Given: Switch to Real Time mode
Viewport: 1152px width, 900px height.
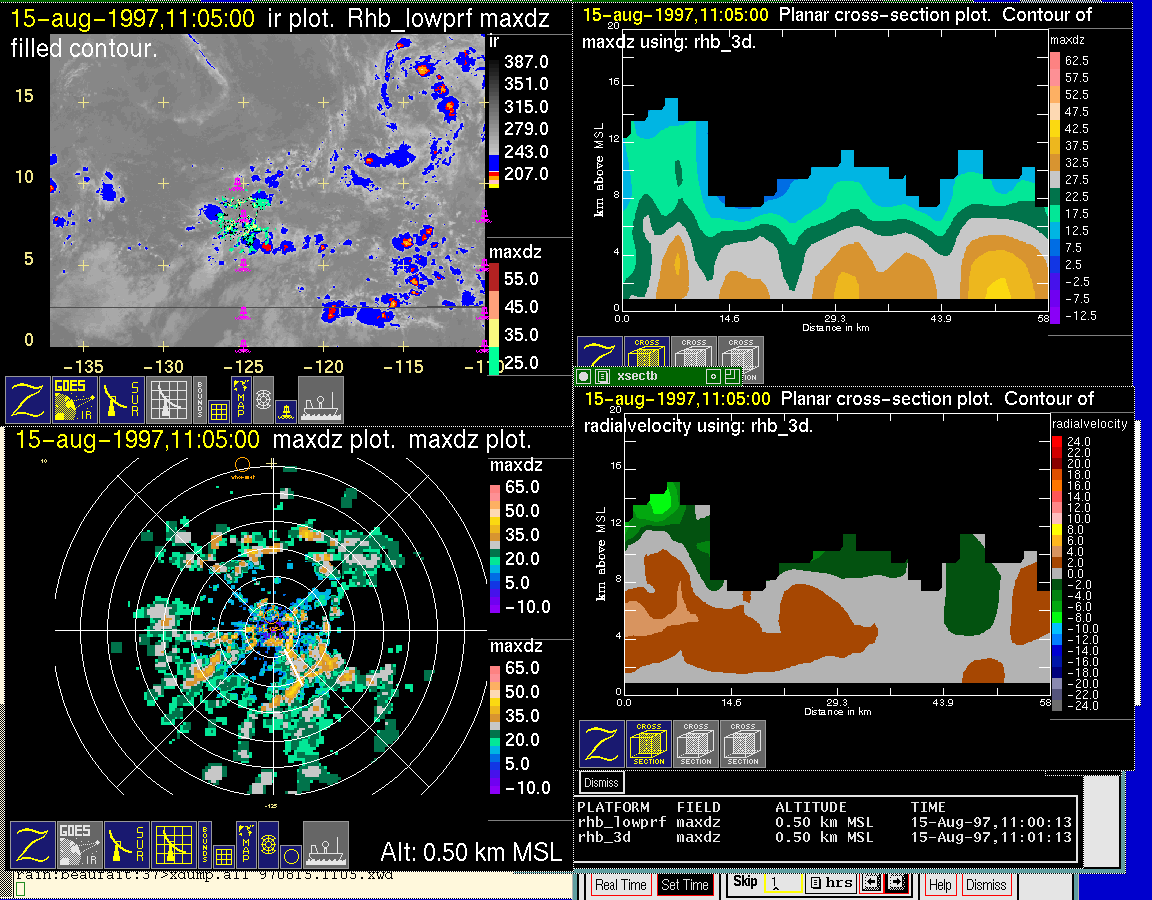Looking at the screenshot, I should click(x=620, y=885).
